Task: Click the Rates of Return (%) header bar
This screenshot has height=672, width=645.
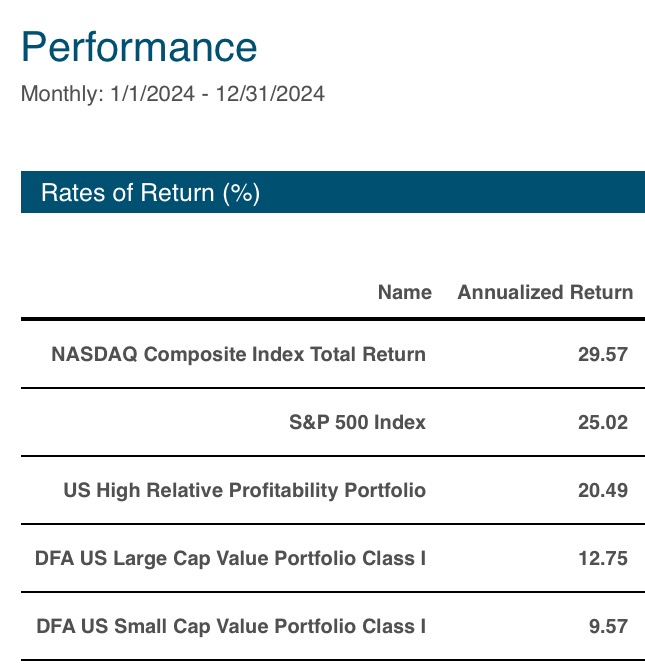Action: point(333,192)
